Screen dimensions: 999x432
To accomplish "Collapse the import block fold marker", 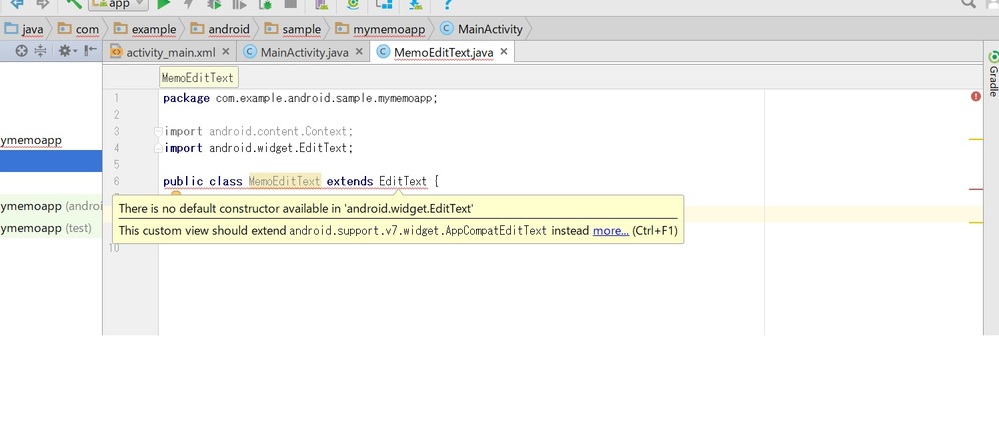I will tap(158, 131).
